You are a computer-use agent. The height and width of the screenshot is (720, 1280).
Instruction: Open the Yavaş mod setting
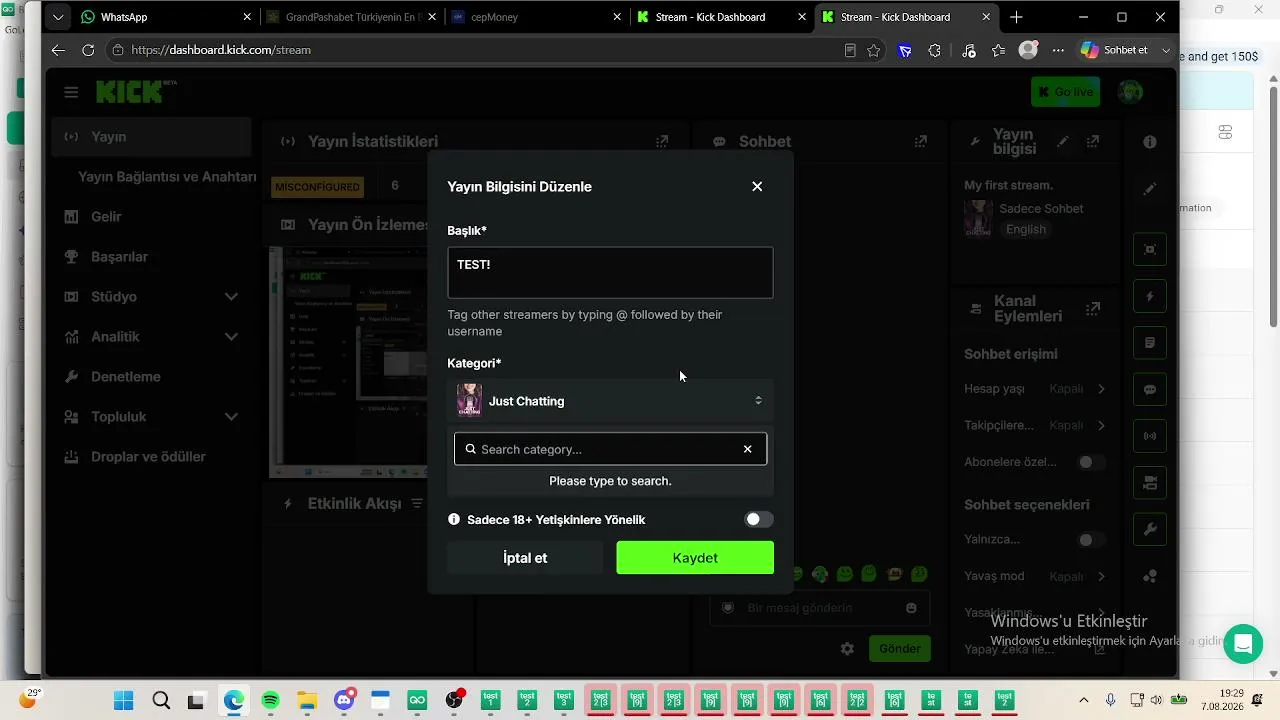point(1035,576)
